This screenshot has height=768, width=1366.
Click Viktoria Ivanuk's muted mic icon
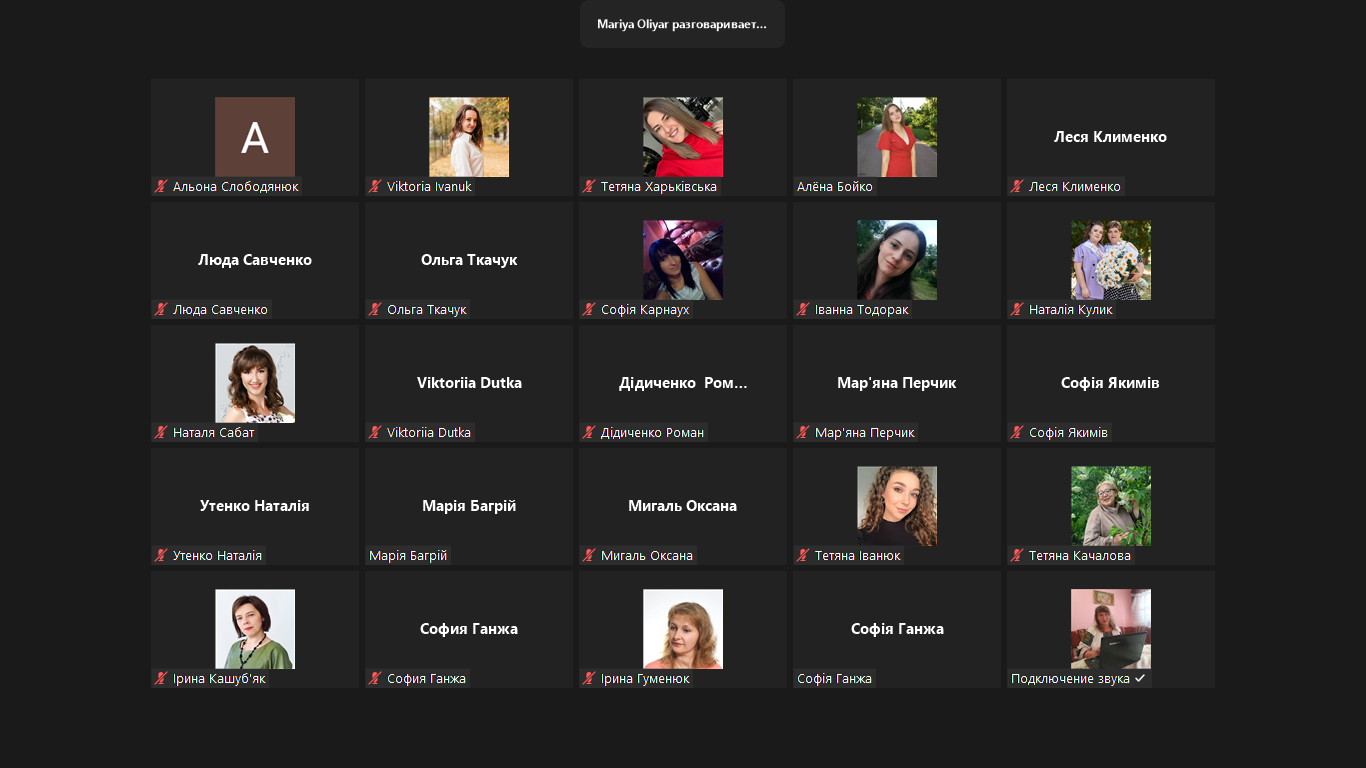click(375, 187)
